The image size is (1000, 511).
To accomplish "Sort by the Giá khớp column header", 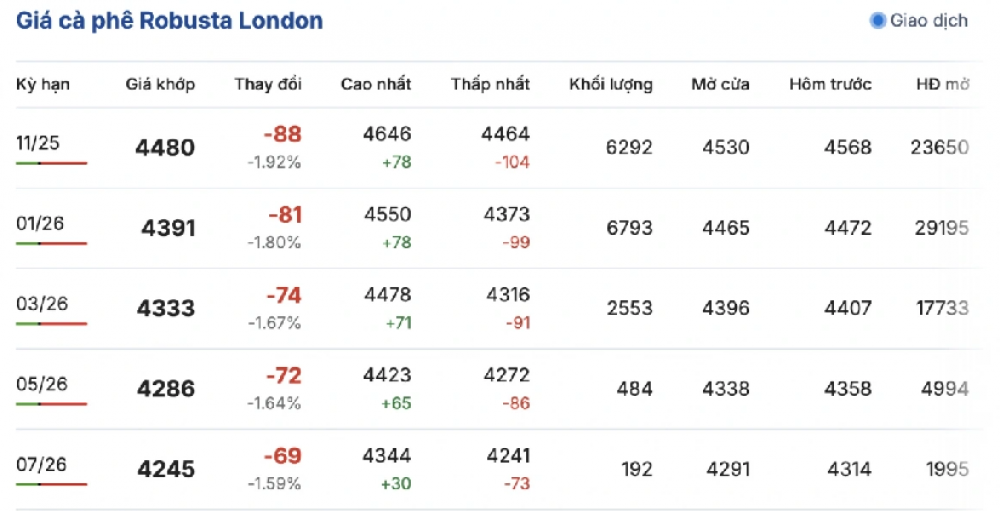I will [160, 84].
